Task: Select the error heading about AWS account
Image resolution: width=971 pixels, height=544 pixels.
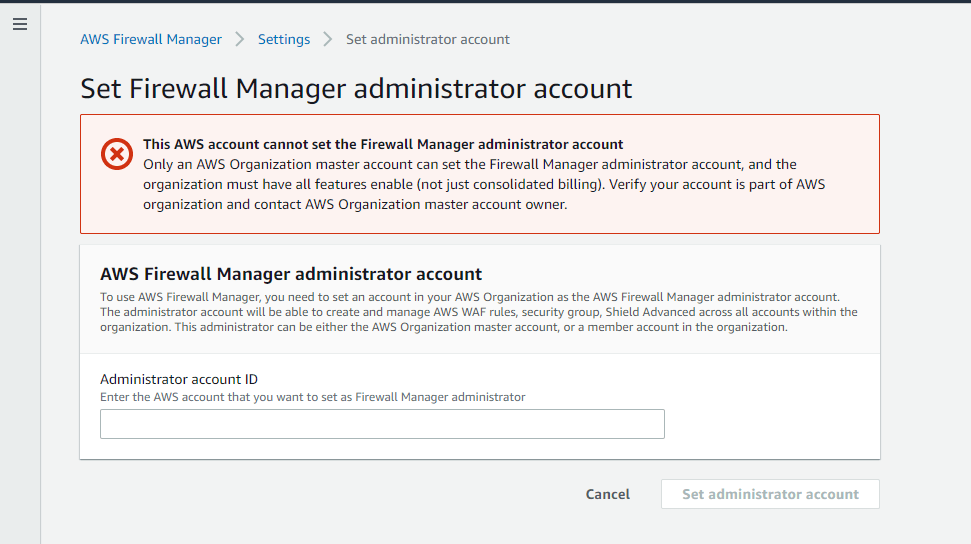Action: 383,144
